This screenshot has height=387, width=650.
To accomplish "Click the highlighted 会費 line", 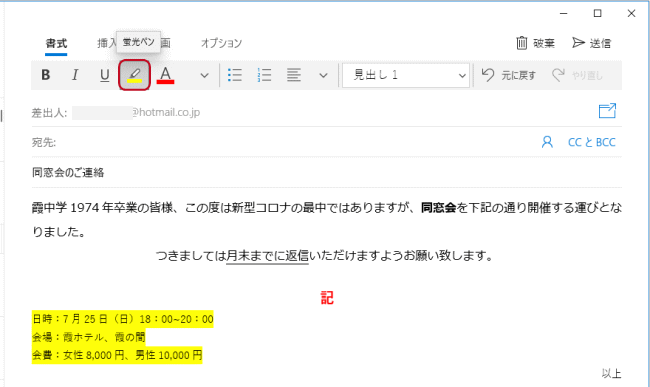I will pos(117,355).
